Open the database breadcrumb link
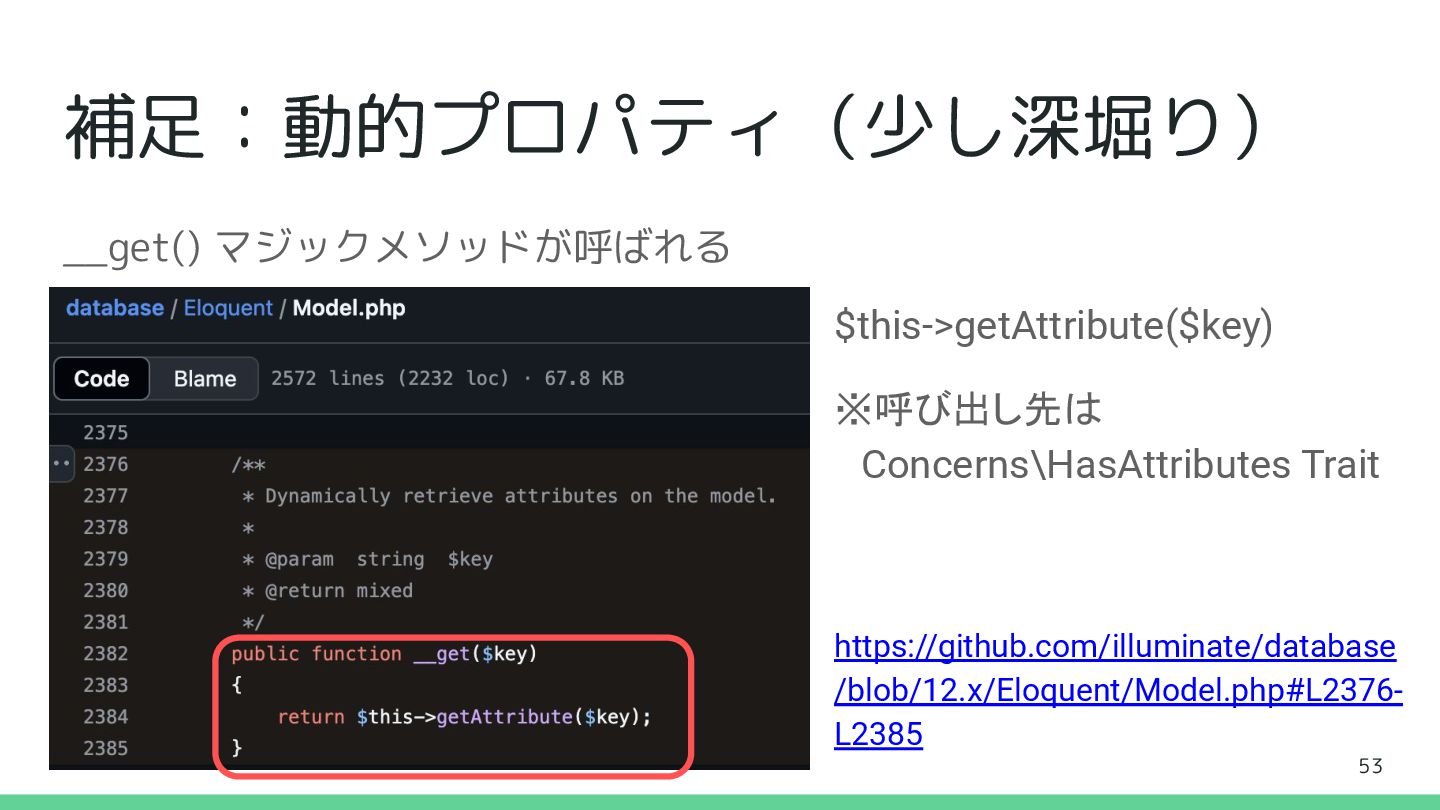This screenshot has width=1440, height=810. click(115, 308)
